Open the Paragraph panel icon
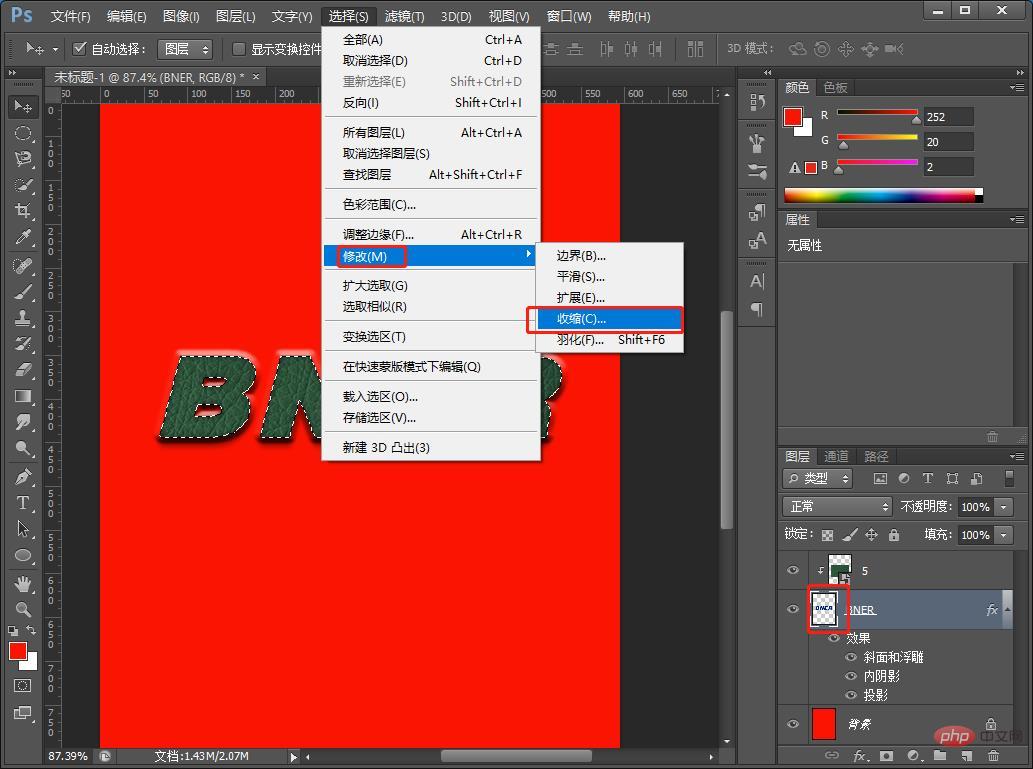The width and height of the screenshot is (1033, 769). [757, 309]
